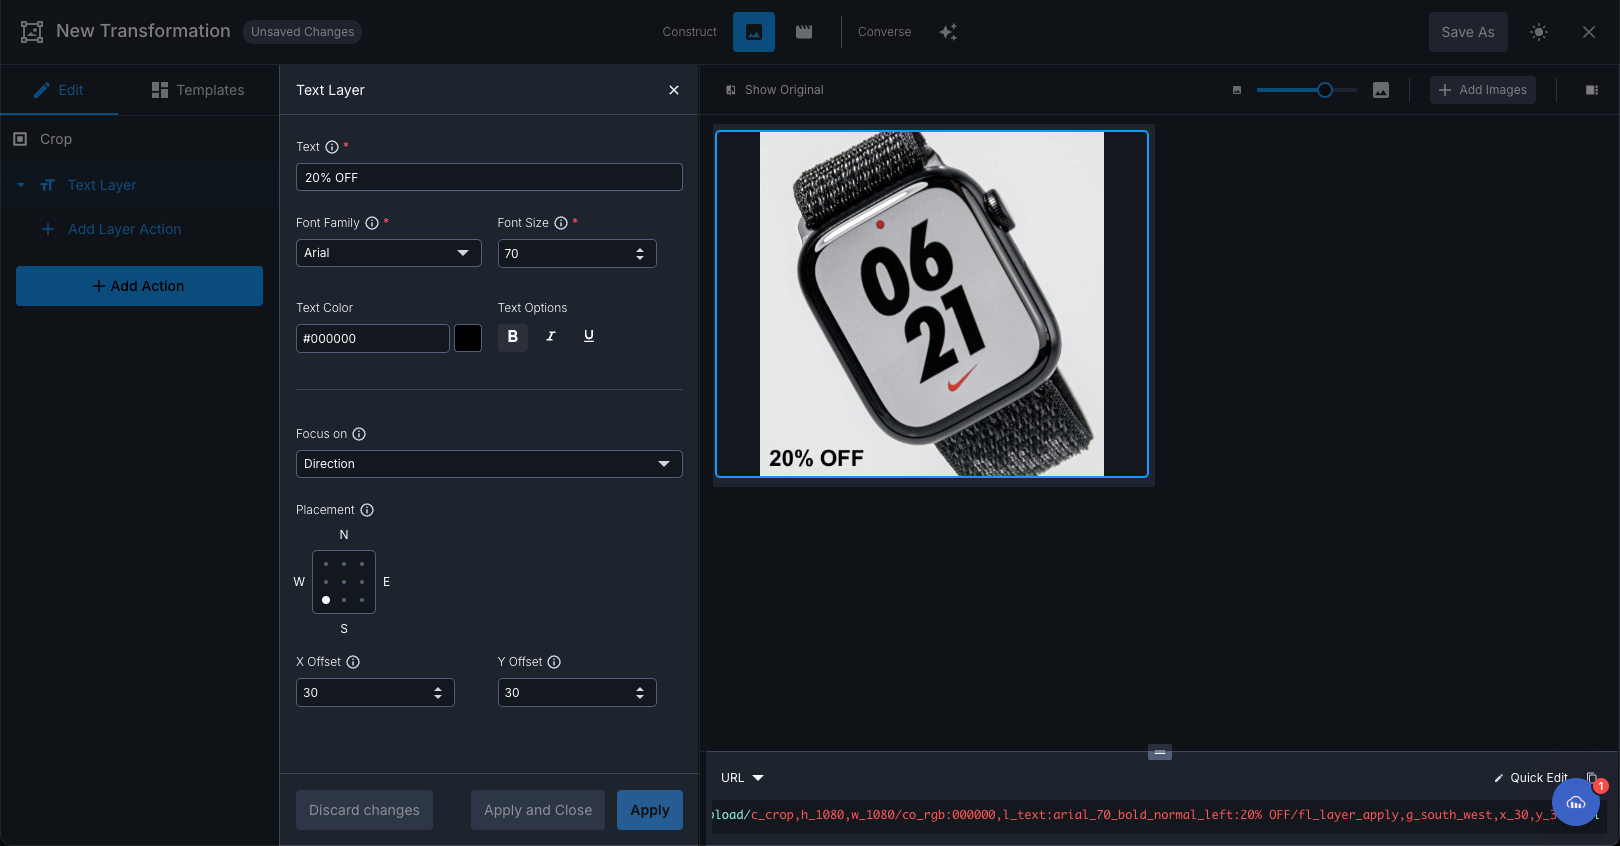Click the Font Size stepper arrows

coord(640,254)
